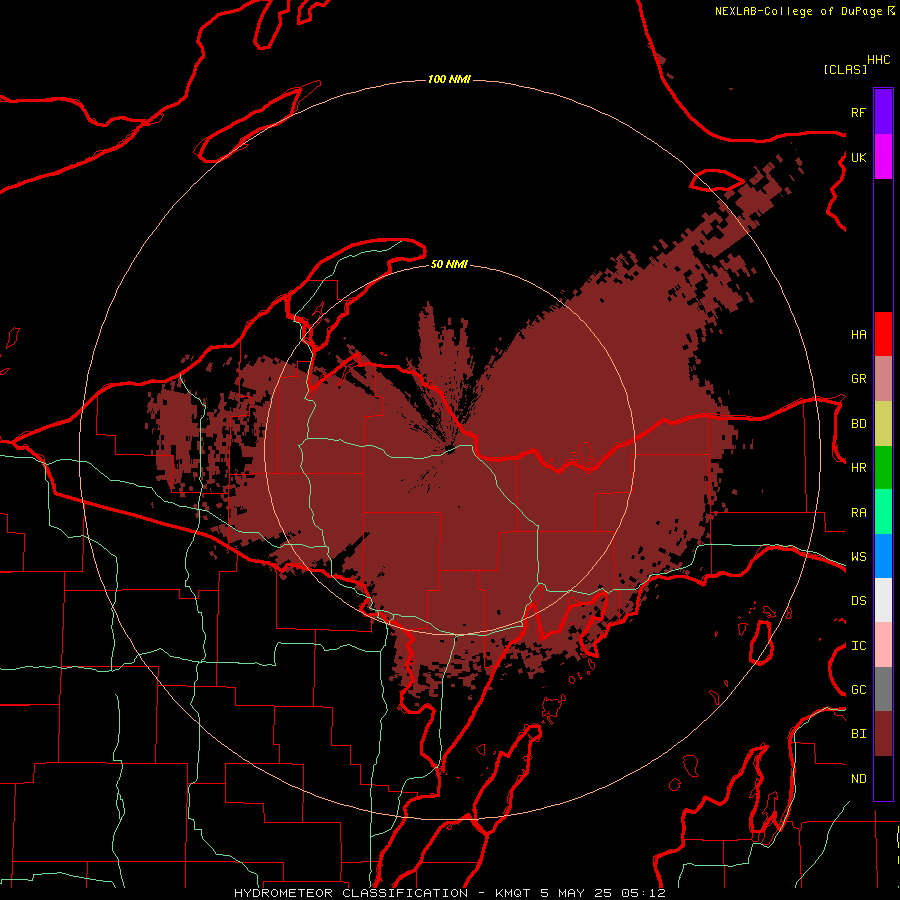
Task: Click the HYDROMETEOR CLASSIFICATION KMQT timestamp caption
Action: 450,893
